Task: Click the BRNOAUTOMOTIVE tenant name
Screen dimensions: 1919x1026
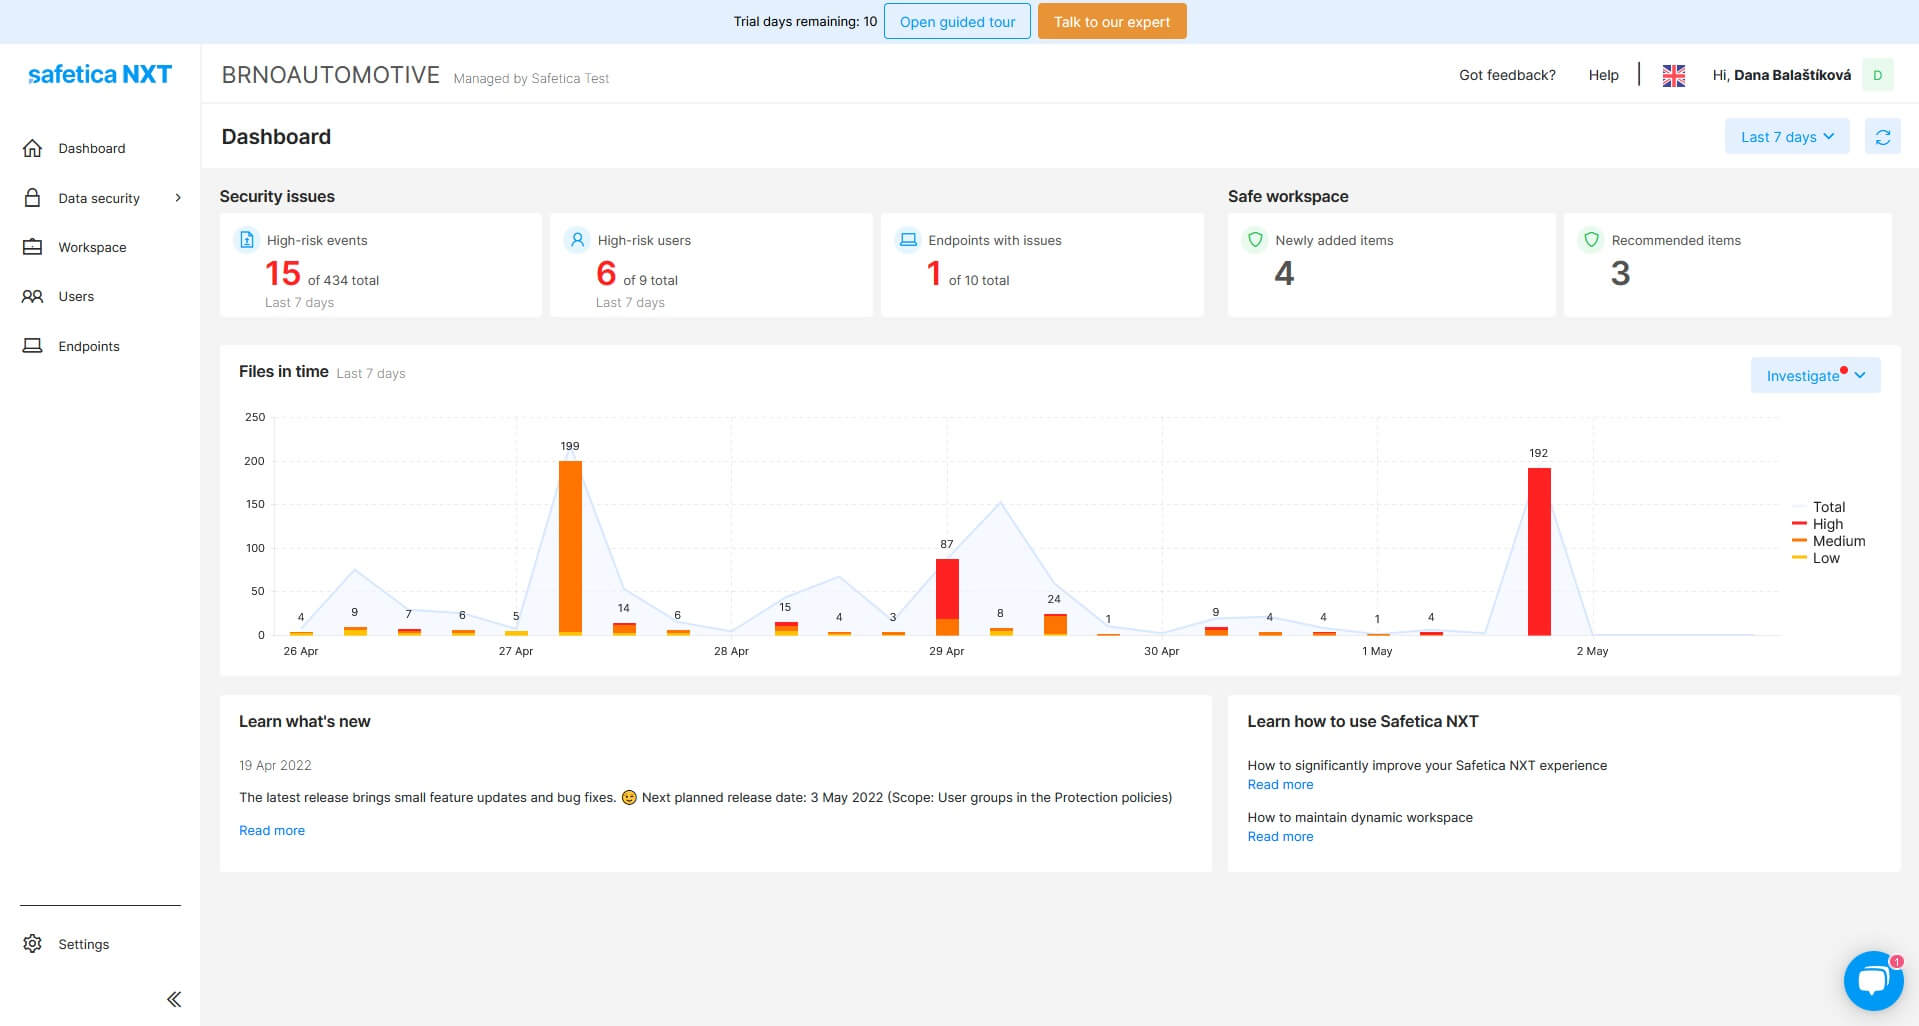Action: pos(330,75)
